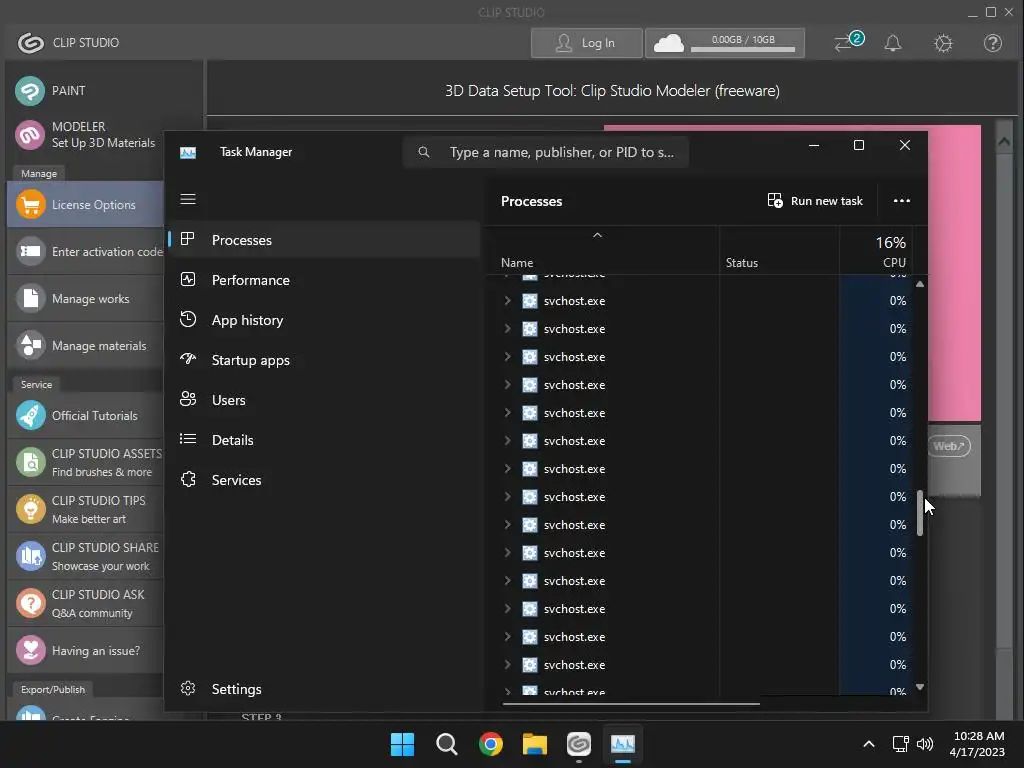Open Startup apps in Task Manager
This screenshot has height=768, width=1024.
[324, 360]
